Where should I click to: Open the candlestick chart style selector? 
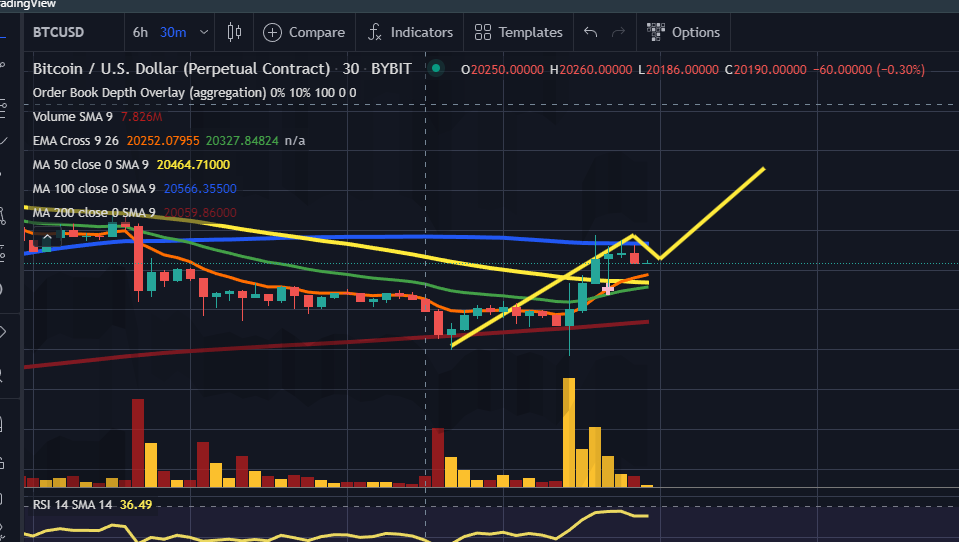coord(234,32)
